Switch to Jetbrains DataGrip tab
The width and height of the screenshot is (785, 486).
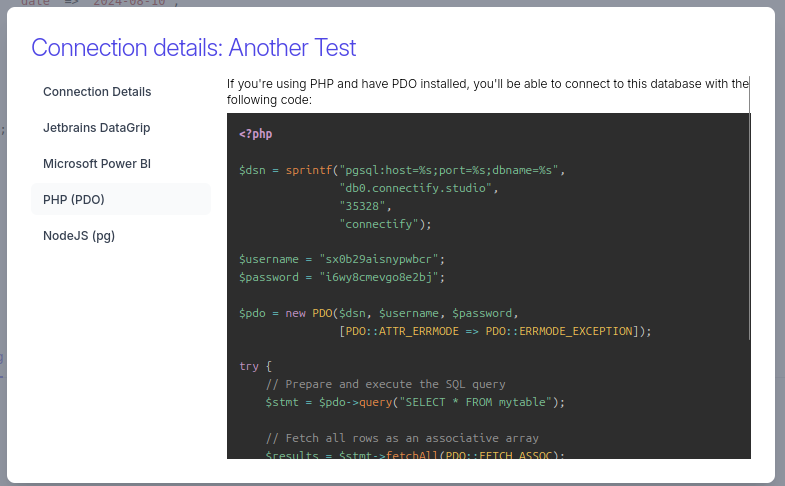(96, 128)
